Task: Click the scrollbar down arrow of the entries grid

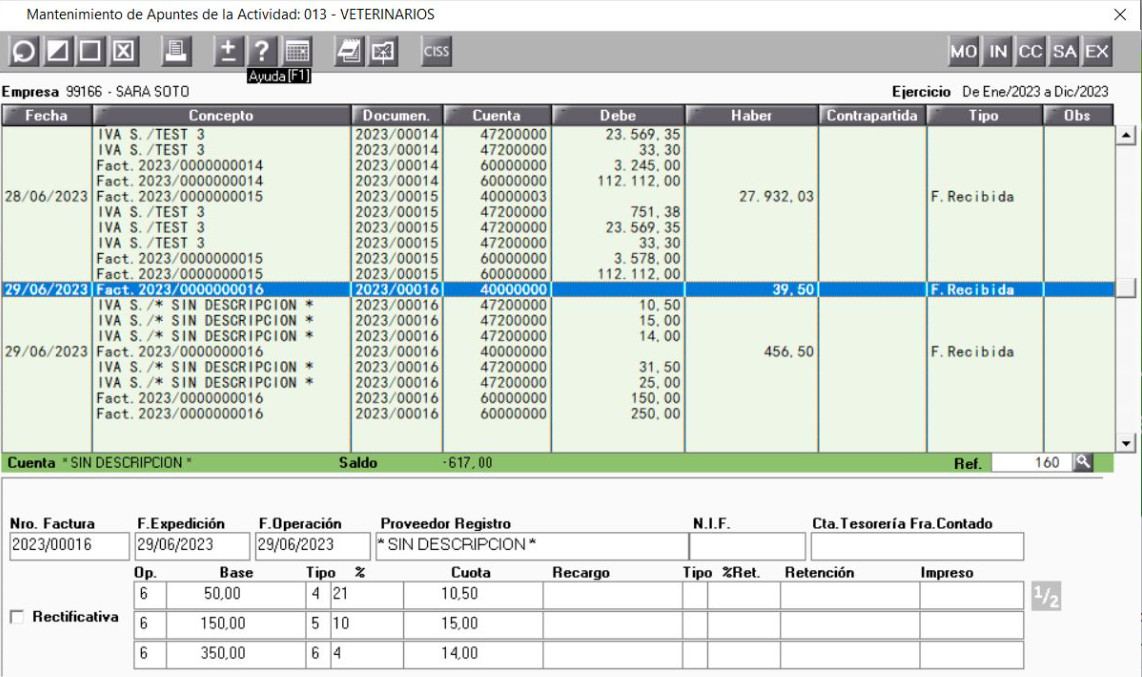Action: point(1126,443)
